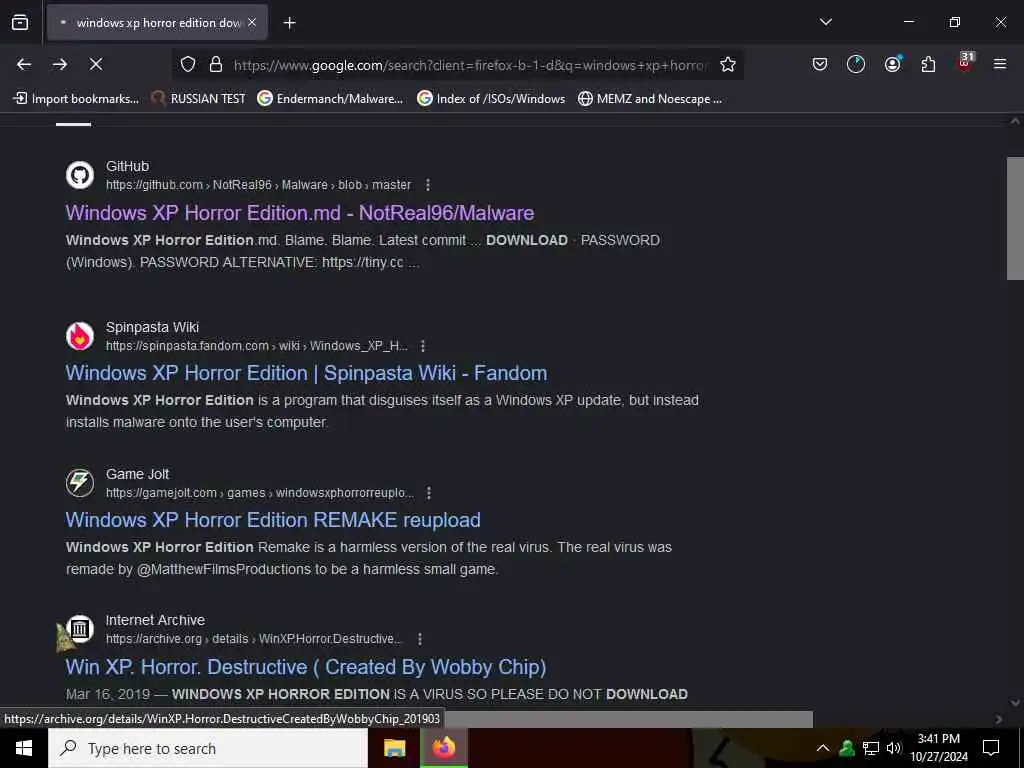Save page to Pocket
Viewport: 1024px width, 768px height.
[820, 64]
